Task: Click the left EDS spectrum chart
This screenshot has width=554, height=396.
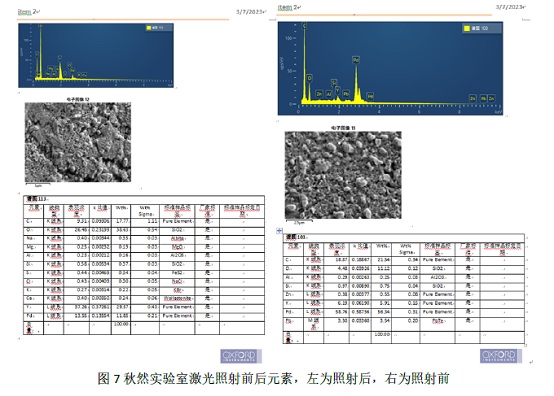Action: click(96, 55)
